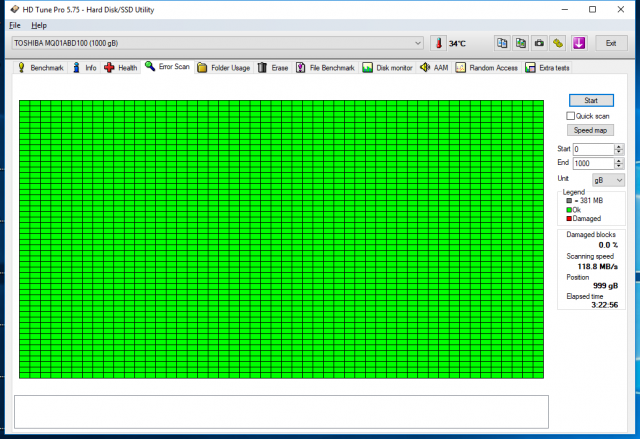Switch to the Benchmark tab
The image size is (640, 439).
click(41, 68)
